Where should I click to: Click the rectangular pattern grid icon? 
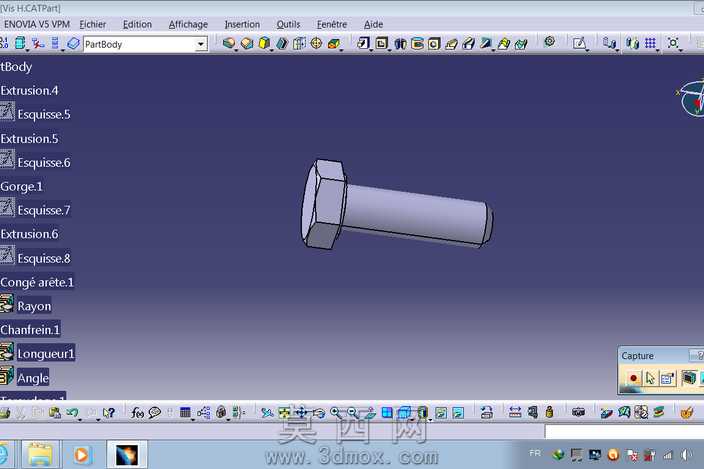coord(650,43)
